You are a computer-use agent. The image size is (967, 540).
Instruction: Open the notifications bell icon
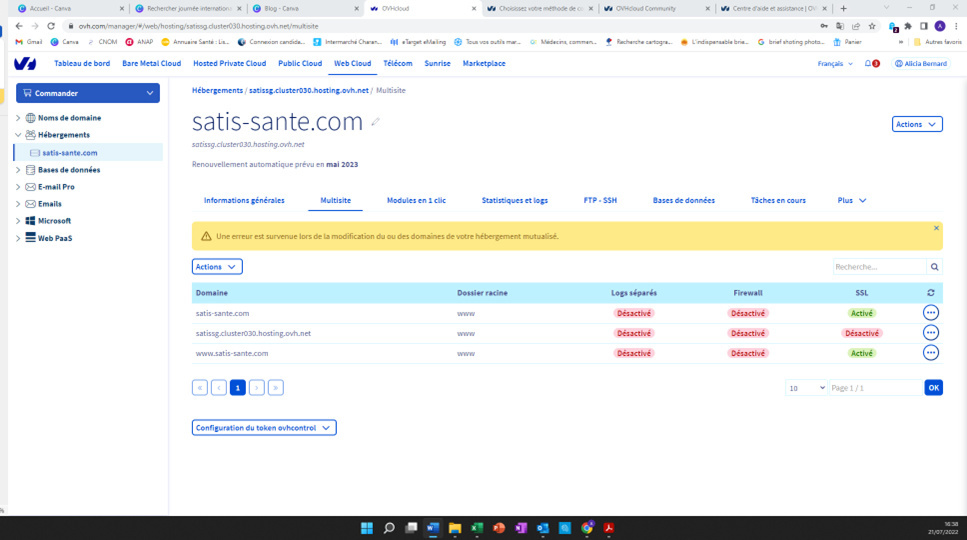tap(868, 63)
